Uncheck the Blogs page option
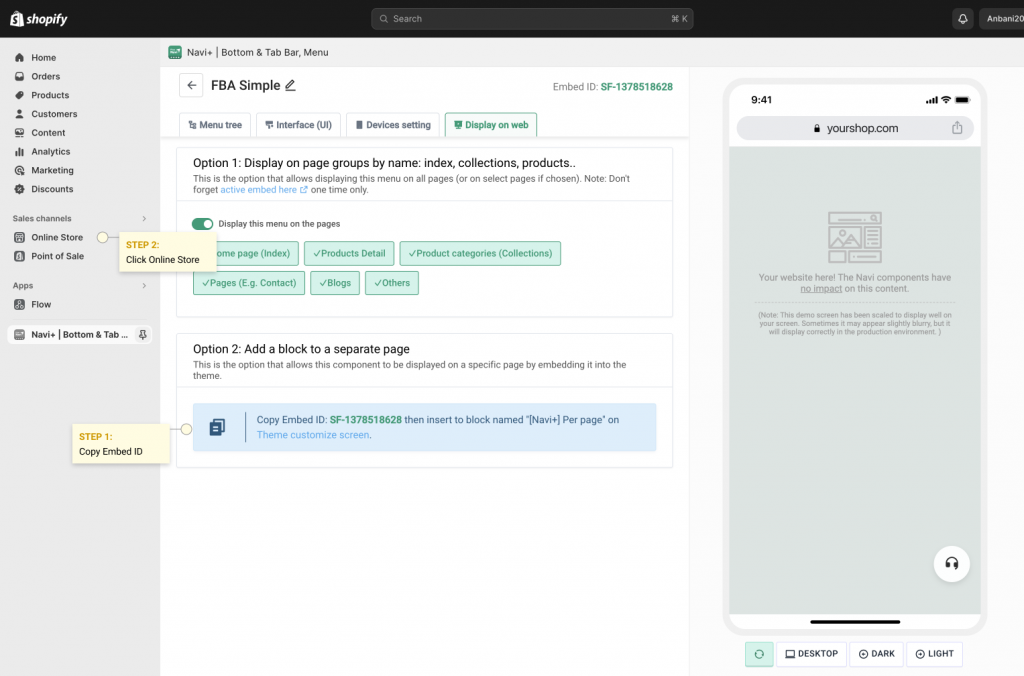Viewport: 1024px width, 676px height. tap(334, 283)
